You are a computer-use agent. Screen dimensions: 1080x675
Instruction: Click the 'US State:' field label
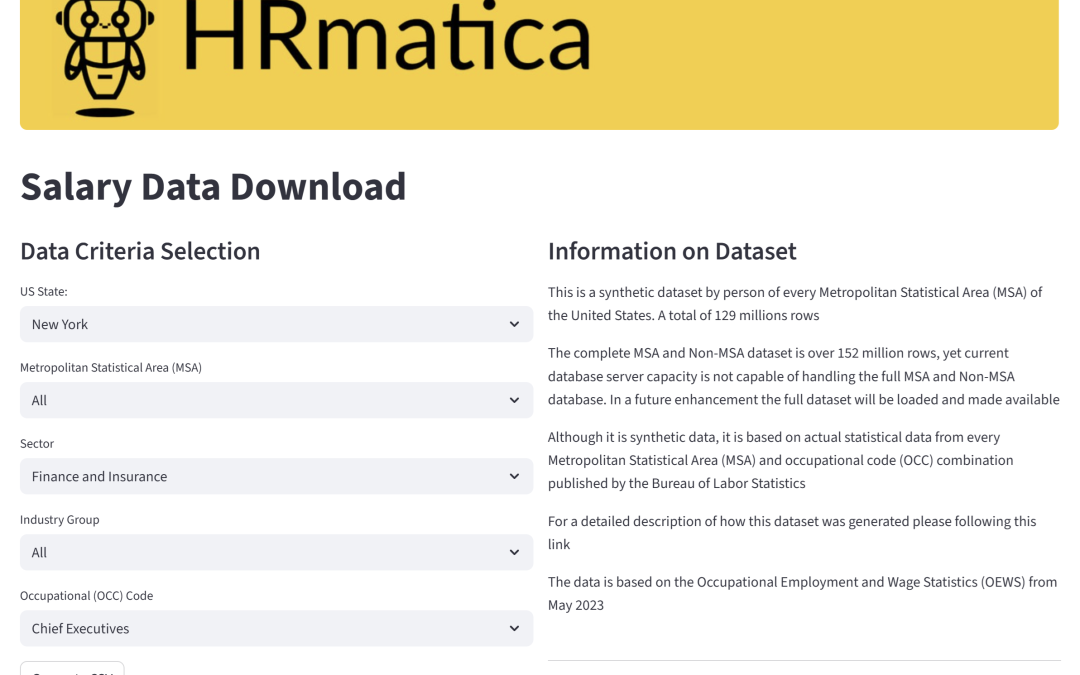[x=43, y=291]
